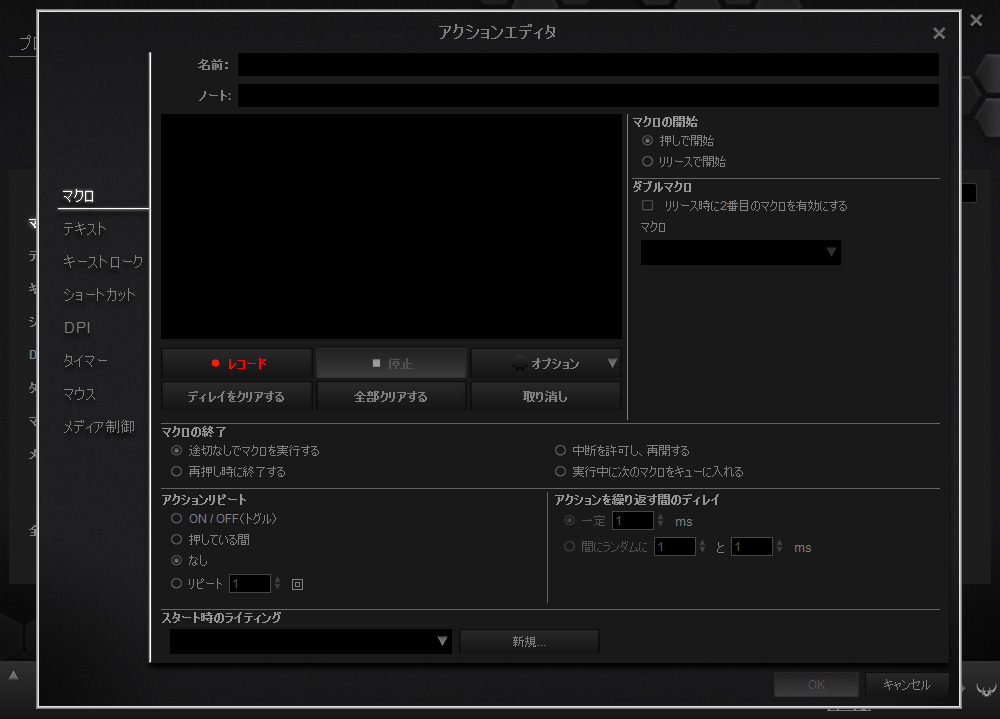Select 実行中に次のマクロをキューに入れる option
This screenshot has height=719, width=1000.
561,471
